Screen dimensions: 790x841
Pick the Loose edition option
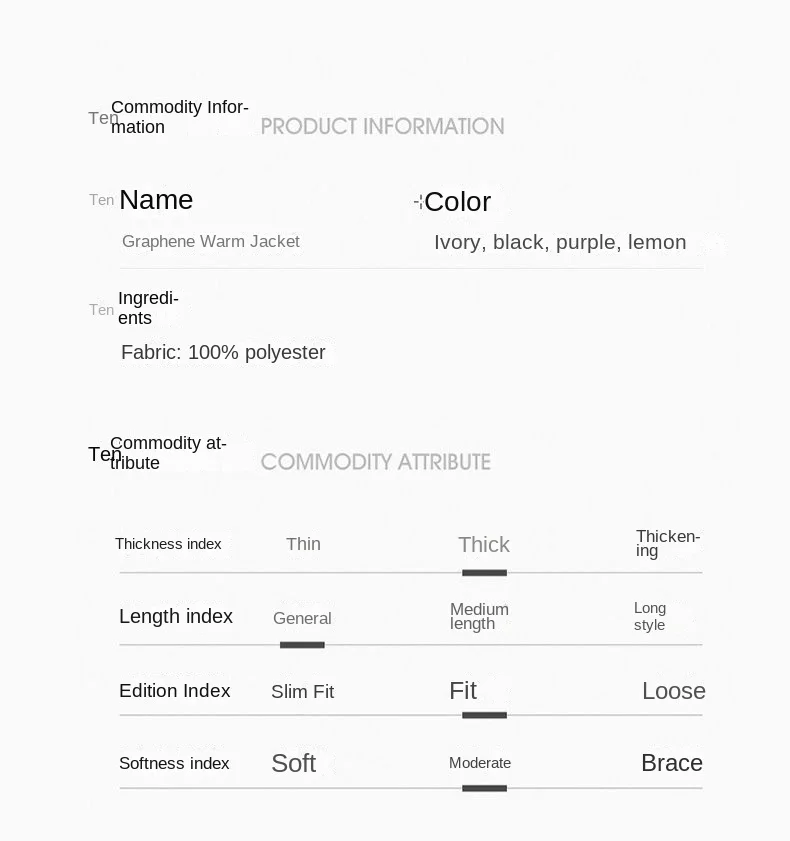pos(673,691)
